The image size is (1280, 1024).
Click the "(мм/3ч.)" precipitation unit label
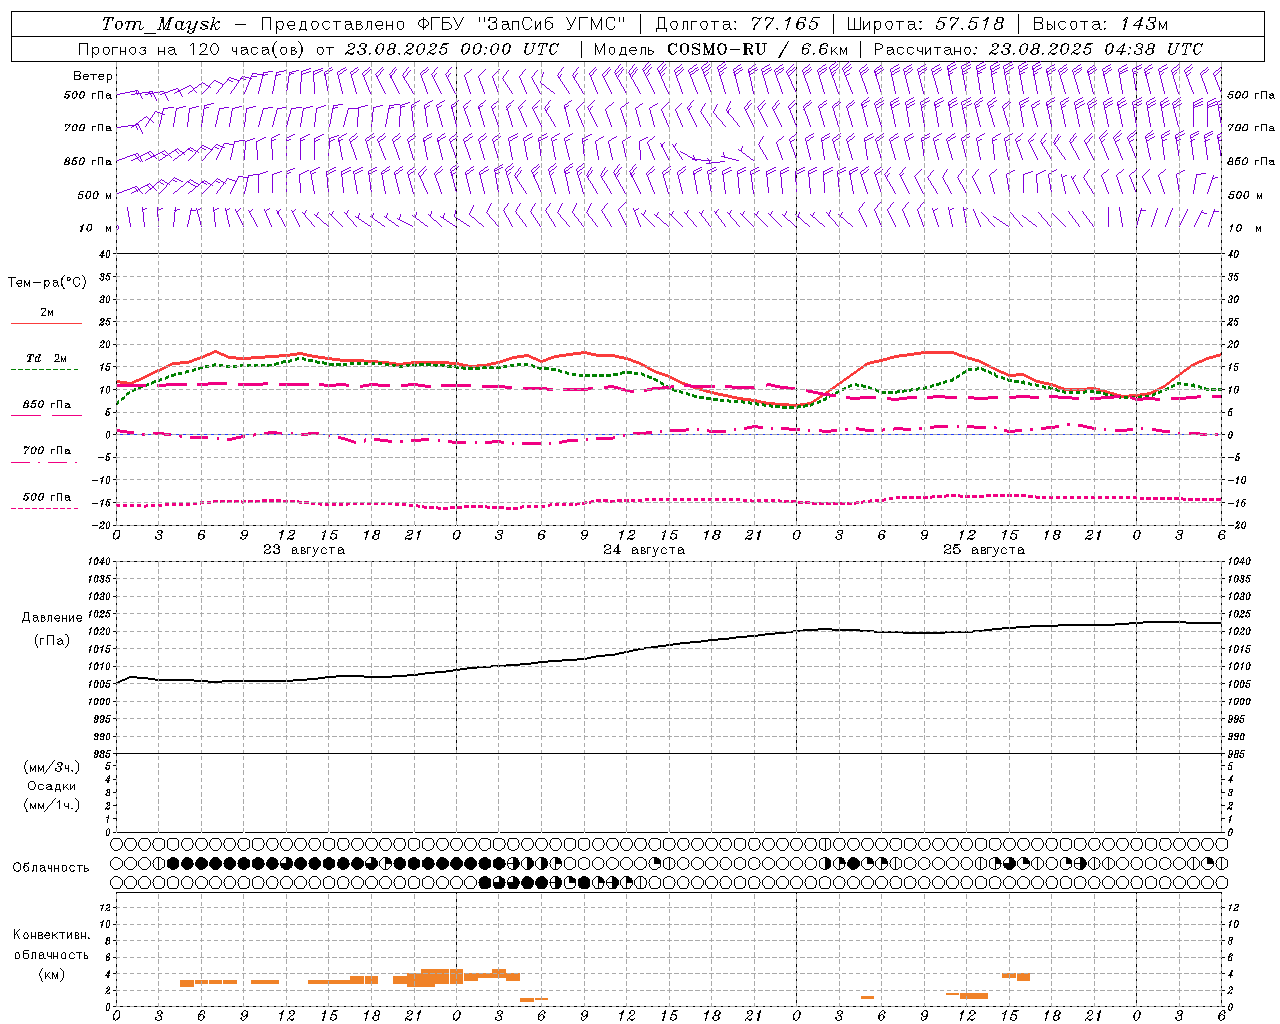(x=52, y=767)
